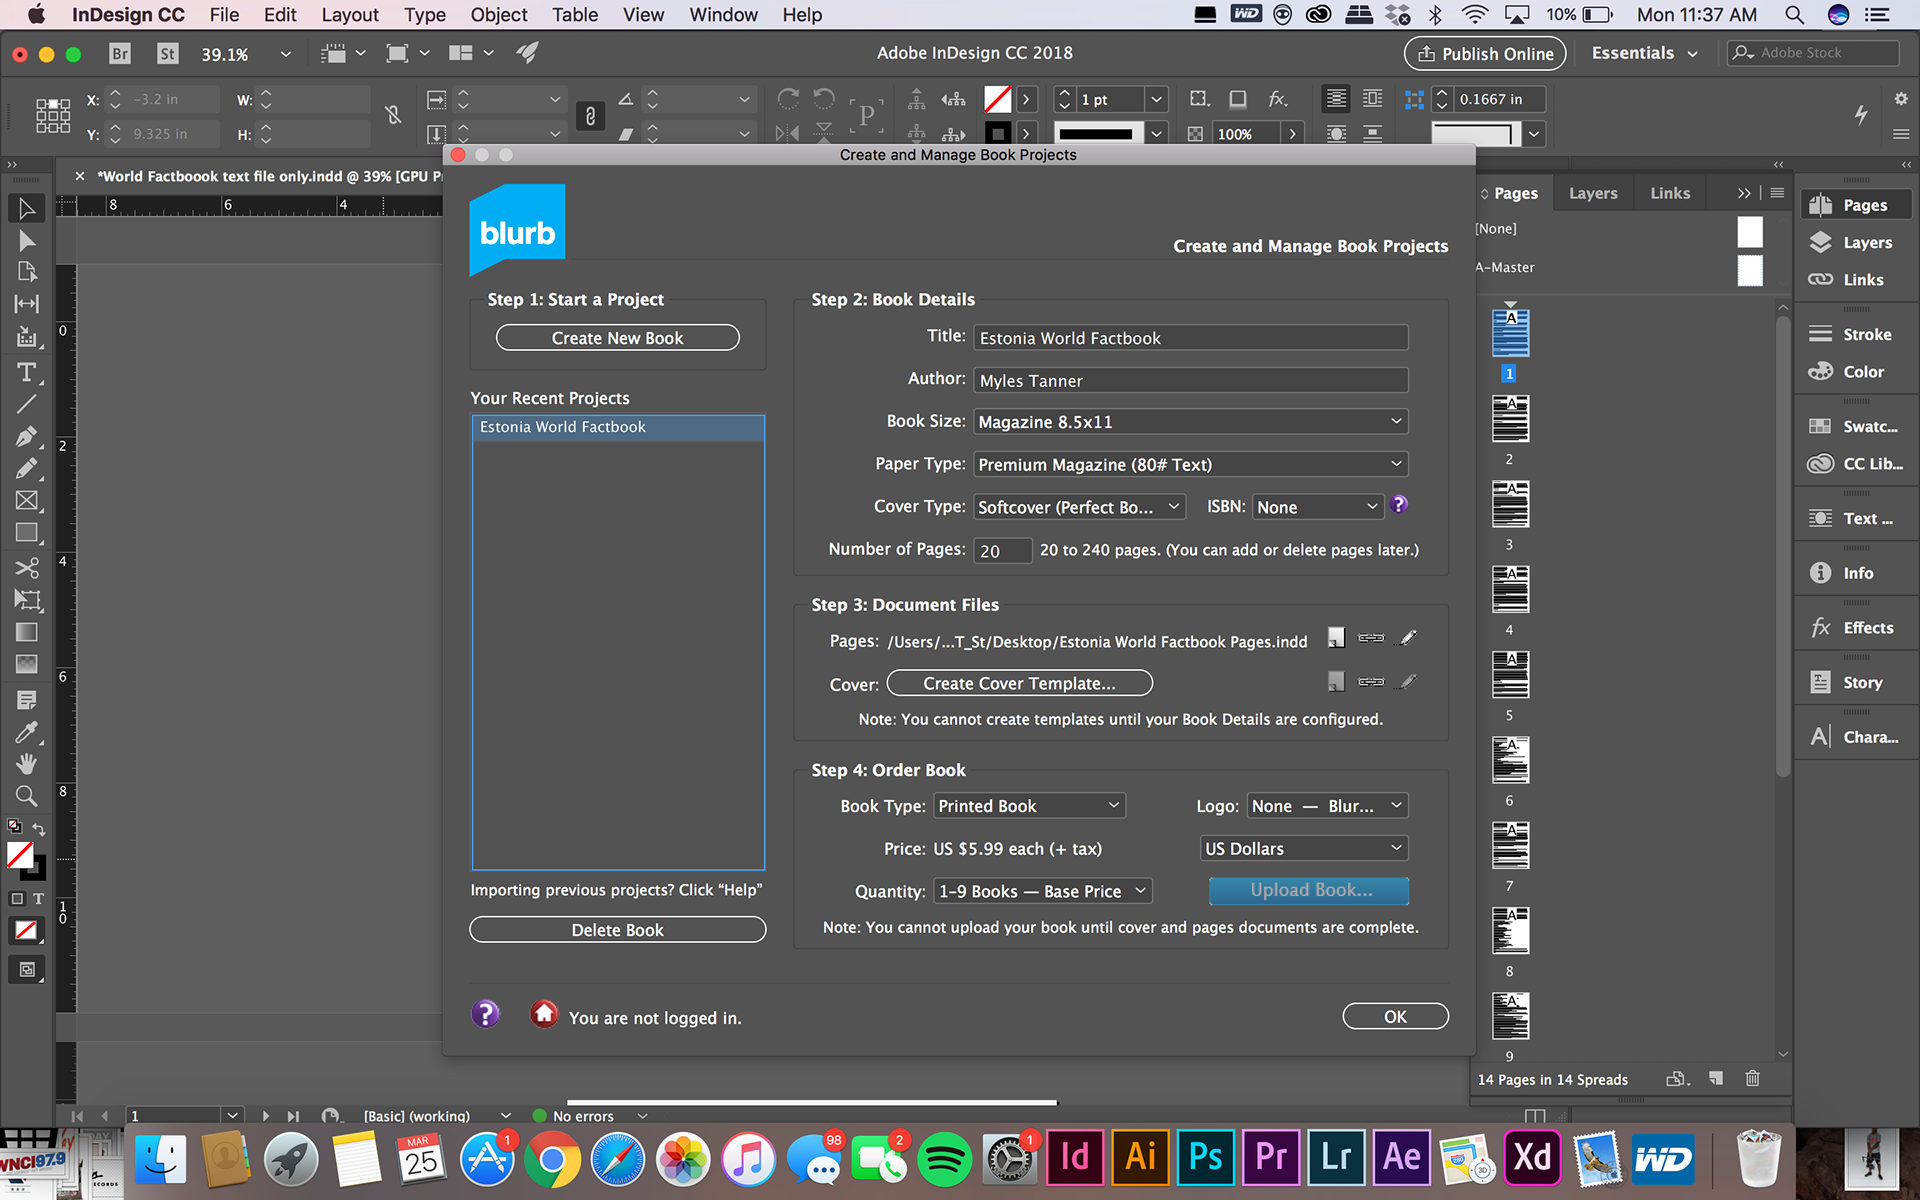Select page 5 thumbnail in Pages panel
This screenshot has height=1200, width=1920.
point(1510,675)
